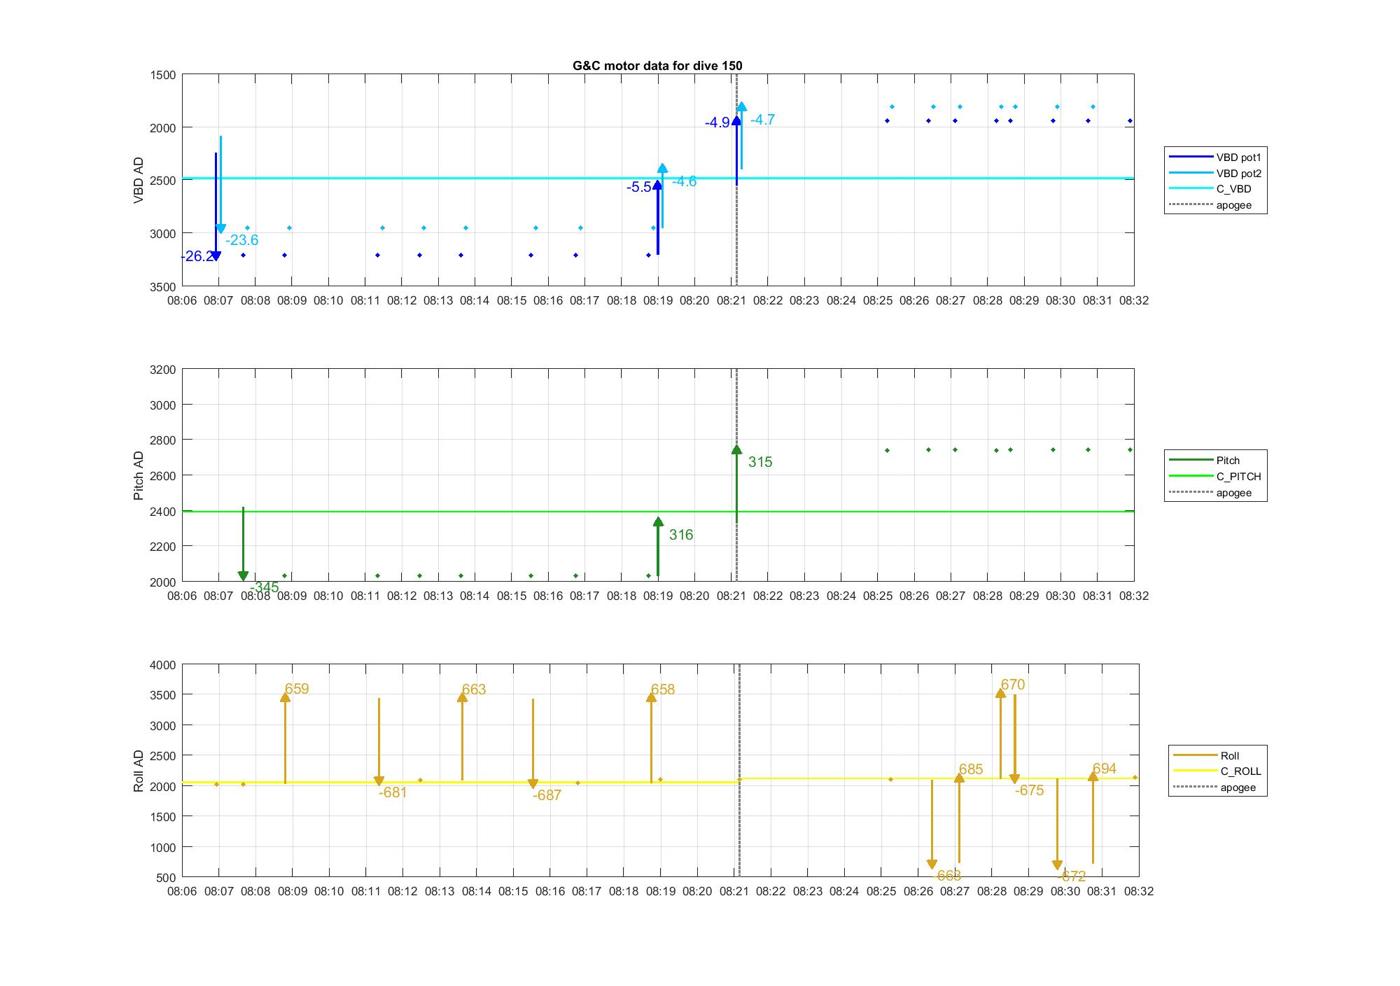This screenshot has height=986, width=1400.
Task: Click the '08:32' tick under the Roll plot
Action: (1138, 891)
